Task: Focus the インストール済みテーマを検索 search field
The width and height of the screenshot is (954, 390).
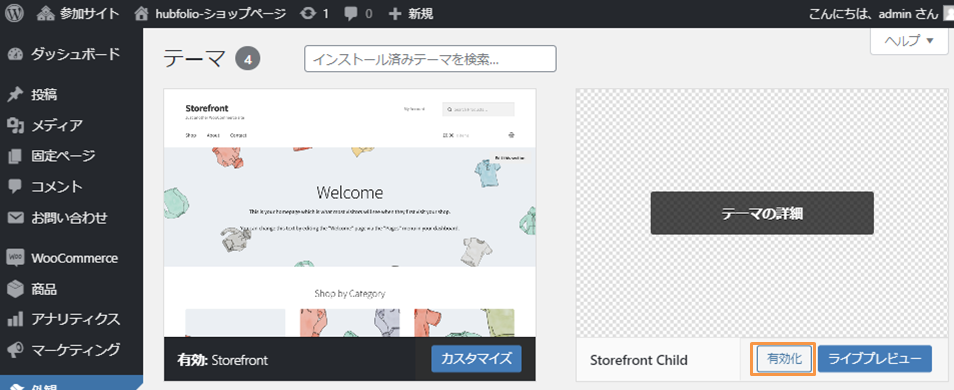Action: (430, 59)
